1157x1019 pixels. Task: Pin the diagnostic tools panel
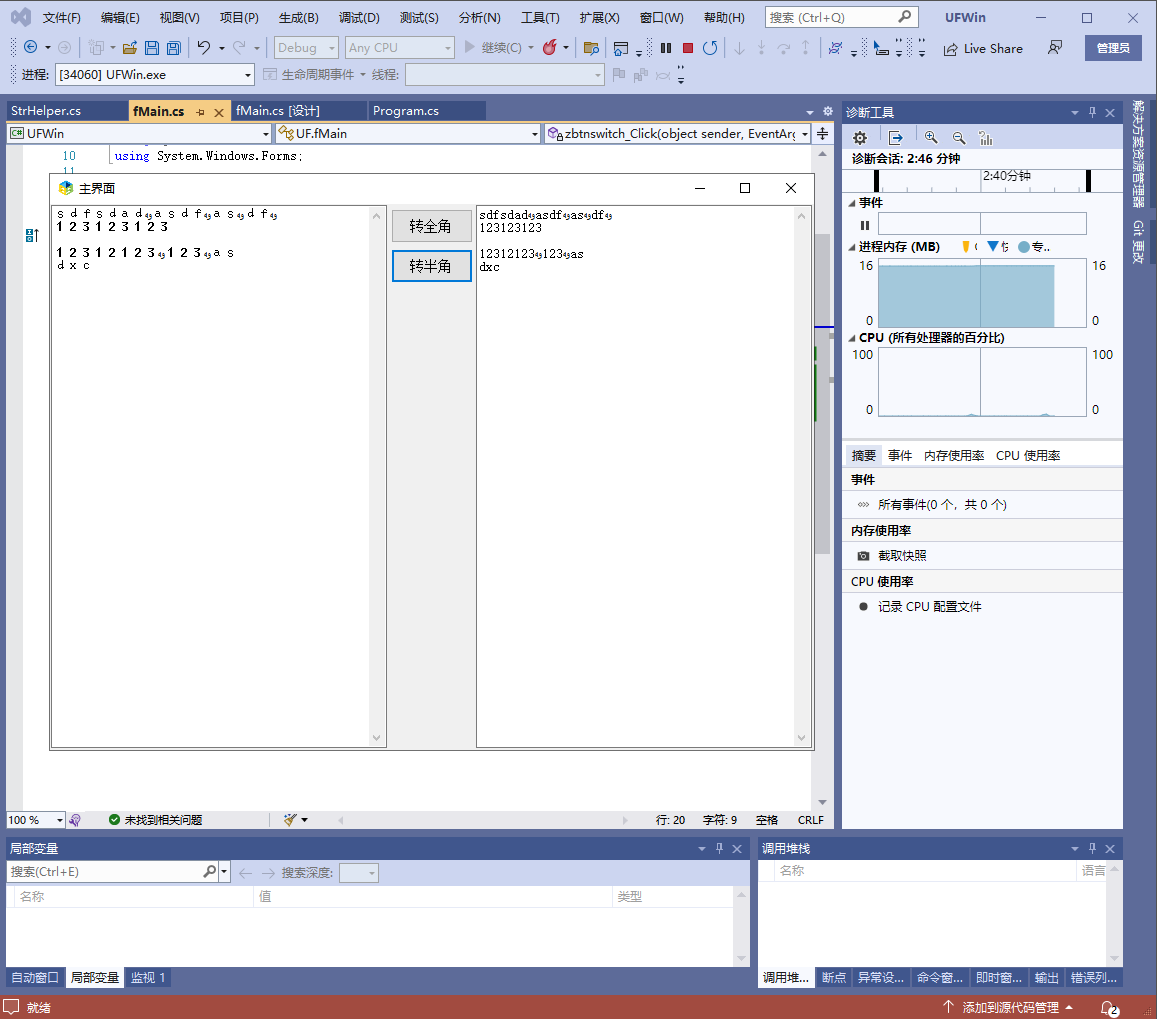[1093, 112]
